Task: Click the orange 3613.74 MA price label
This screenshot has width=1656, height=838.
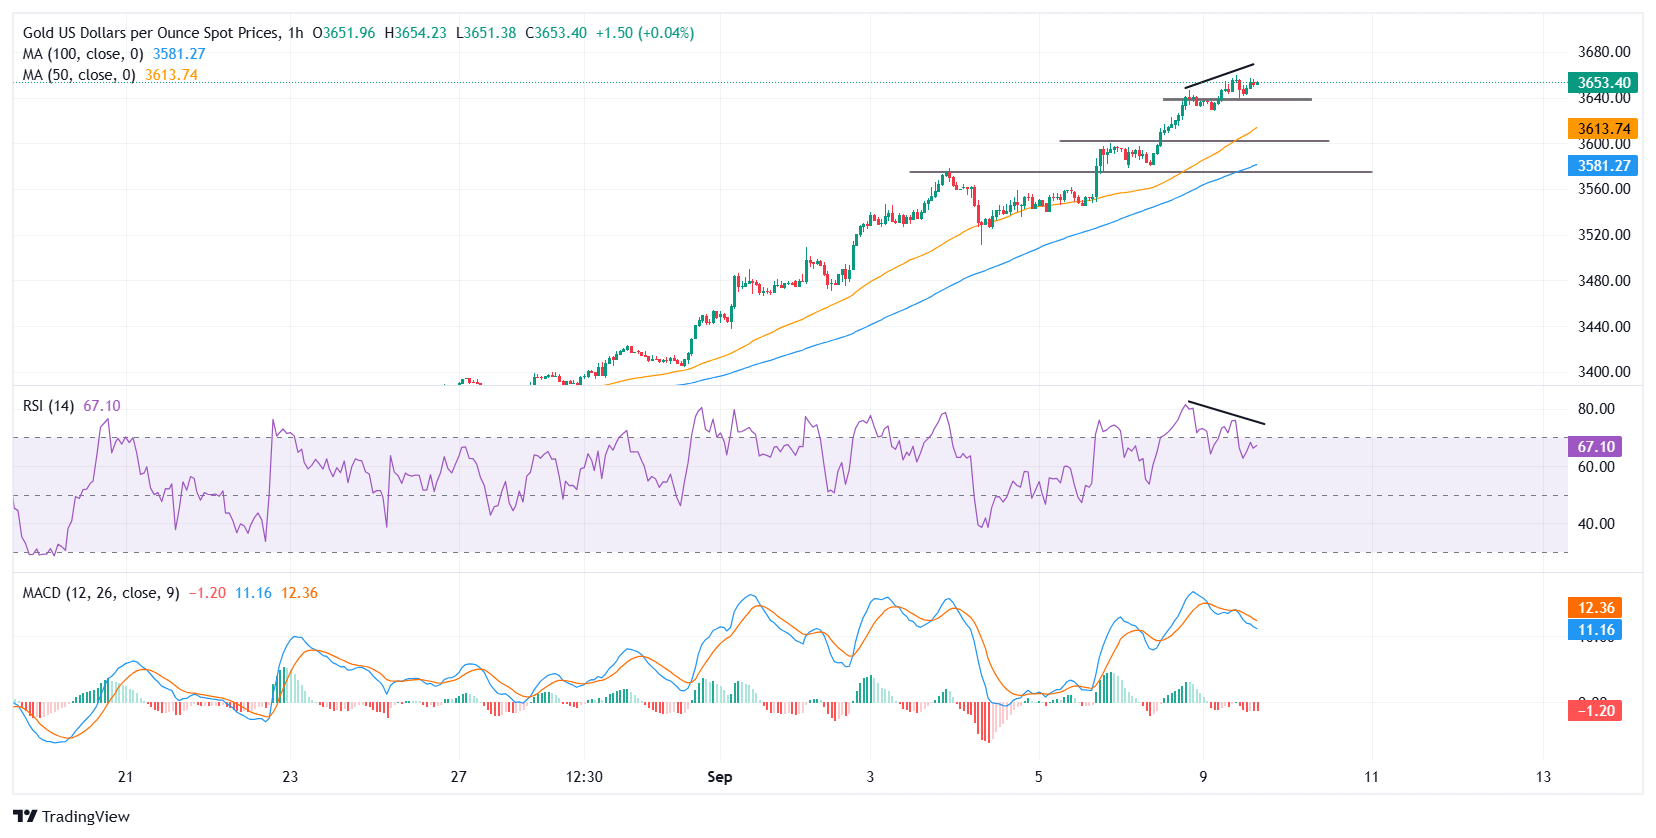Action: (x=1603, y=128)
